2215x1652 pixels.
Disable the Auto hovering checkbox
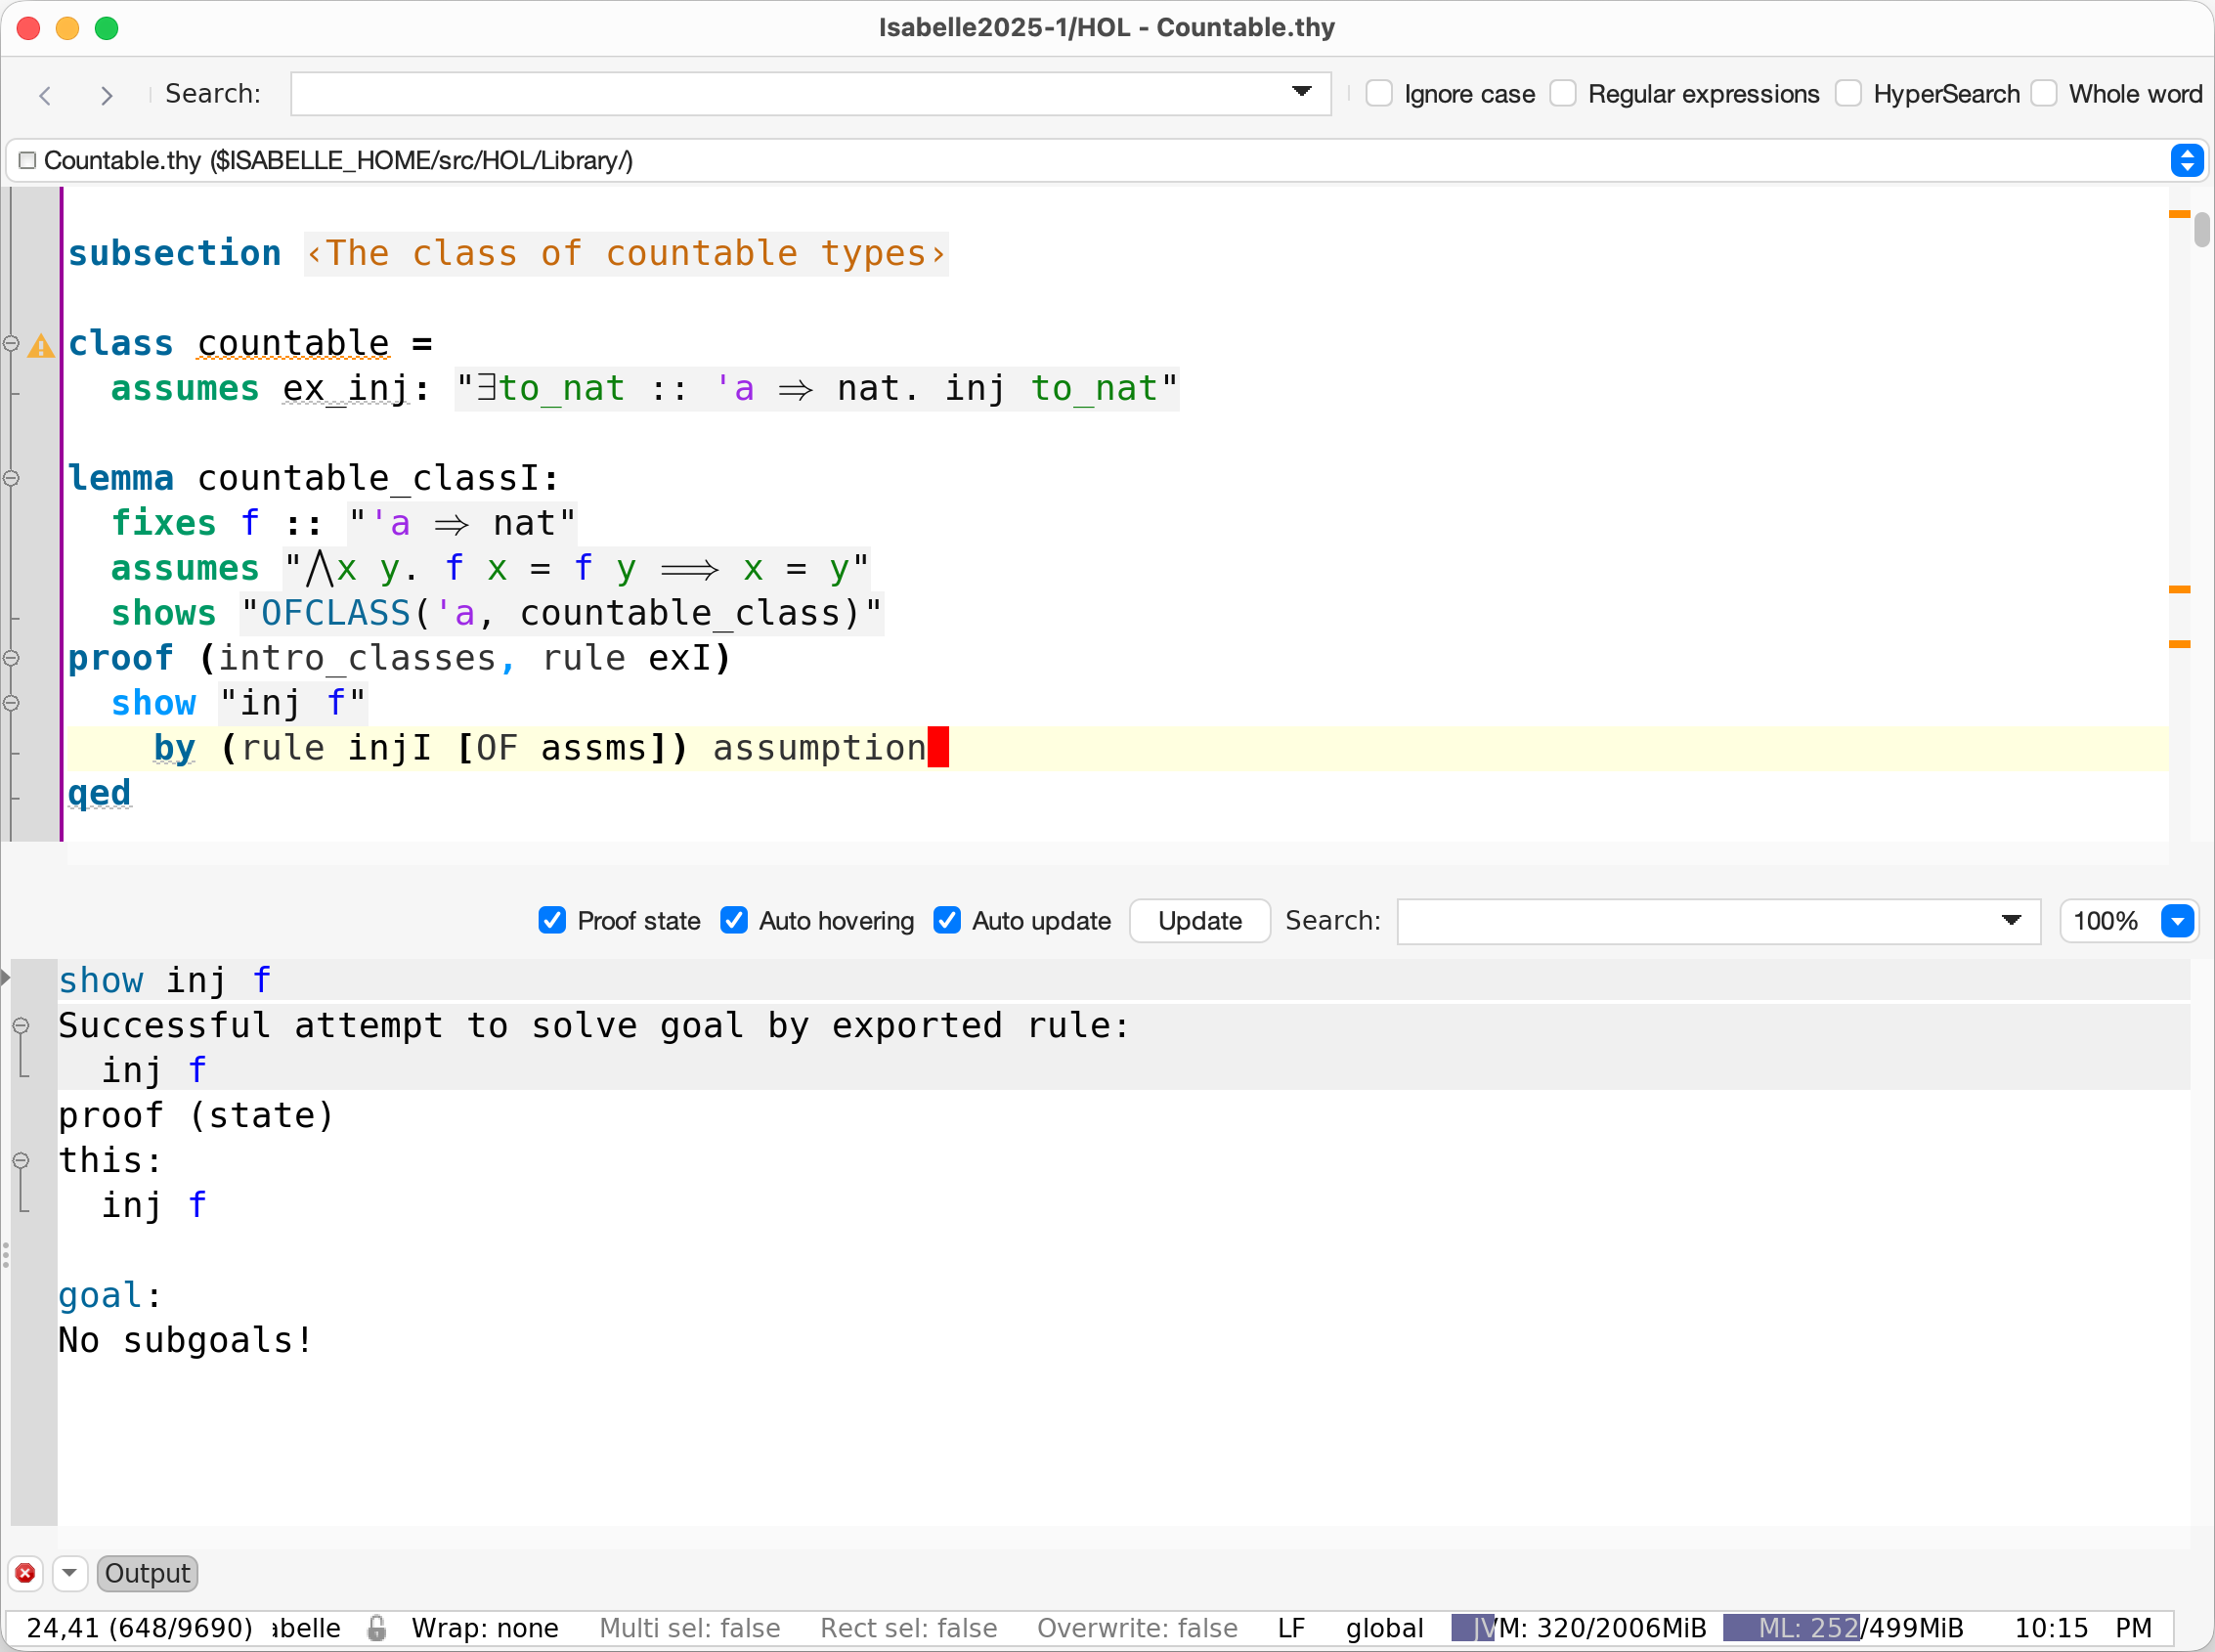tap(734, 921)
